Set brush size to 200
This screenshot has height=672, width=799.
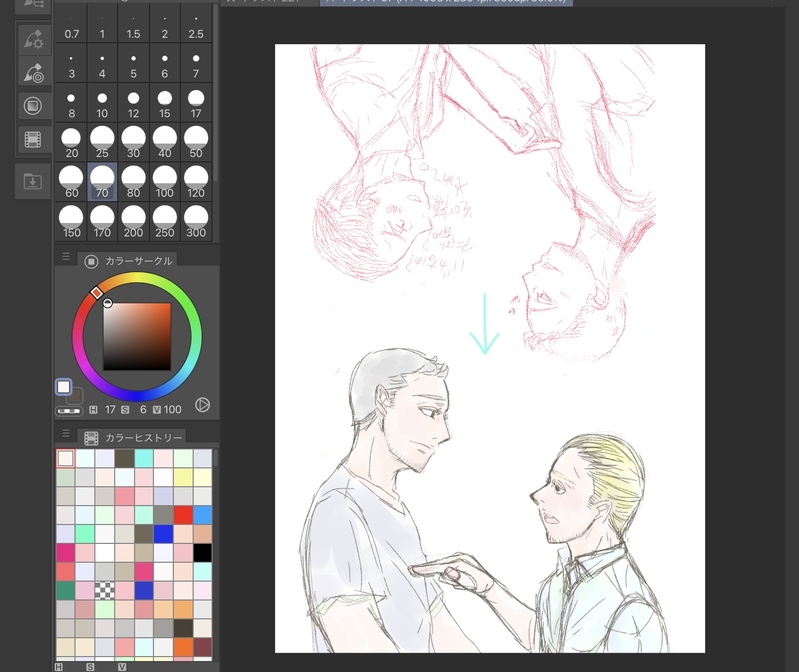[x=134, y=222]
